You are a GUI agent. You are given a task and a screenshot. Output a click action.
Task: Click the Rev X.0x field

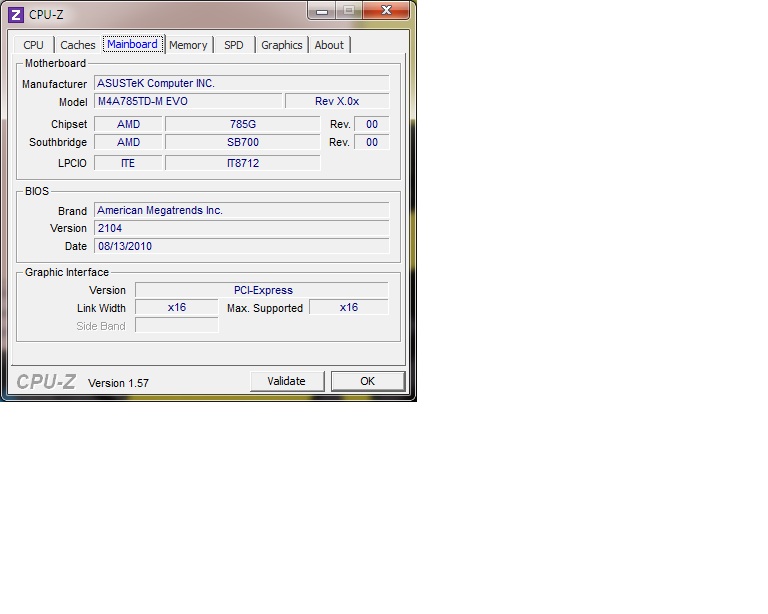tap(337, 101)
